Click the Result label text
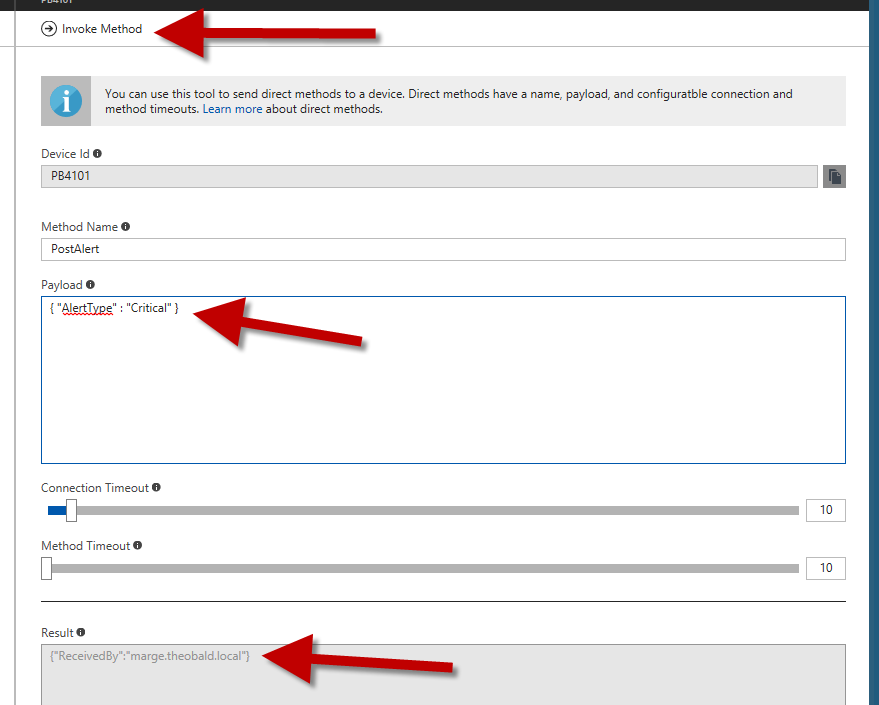This screenshot has width=879, height=705. (x=57, y=632)
